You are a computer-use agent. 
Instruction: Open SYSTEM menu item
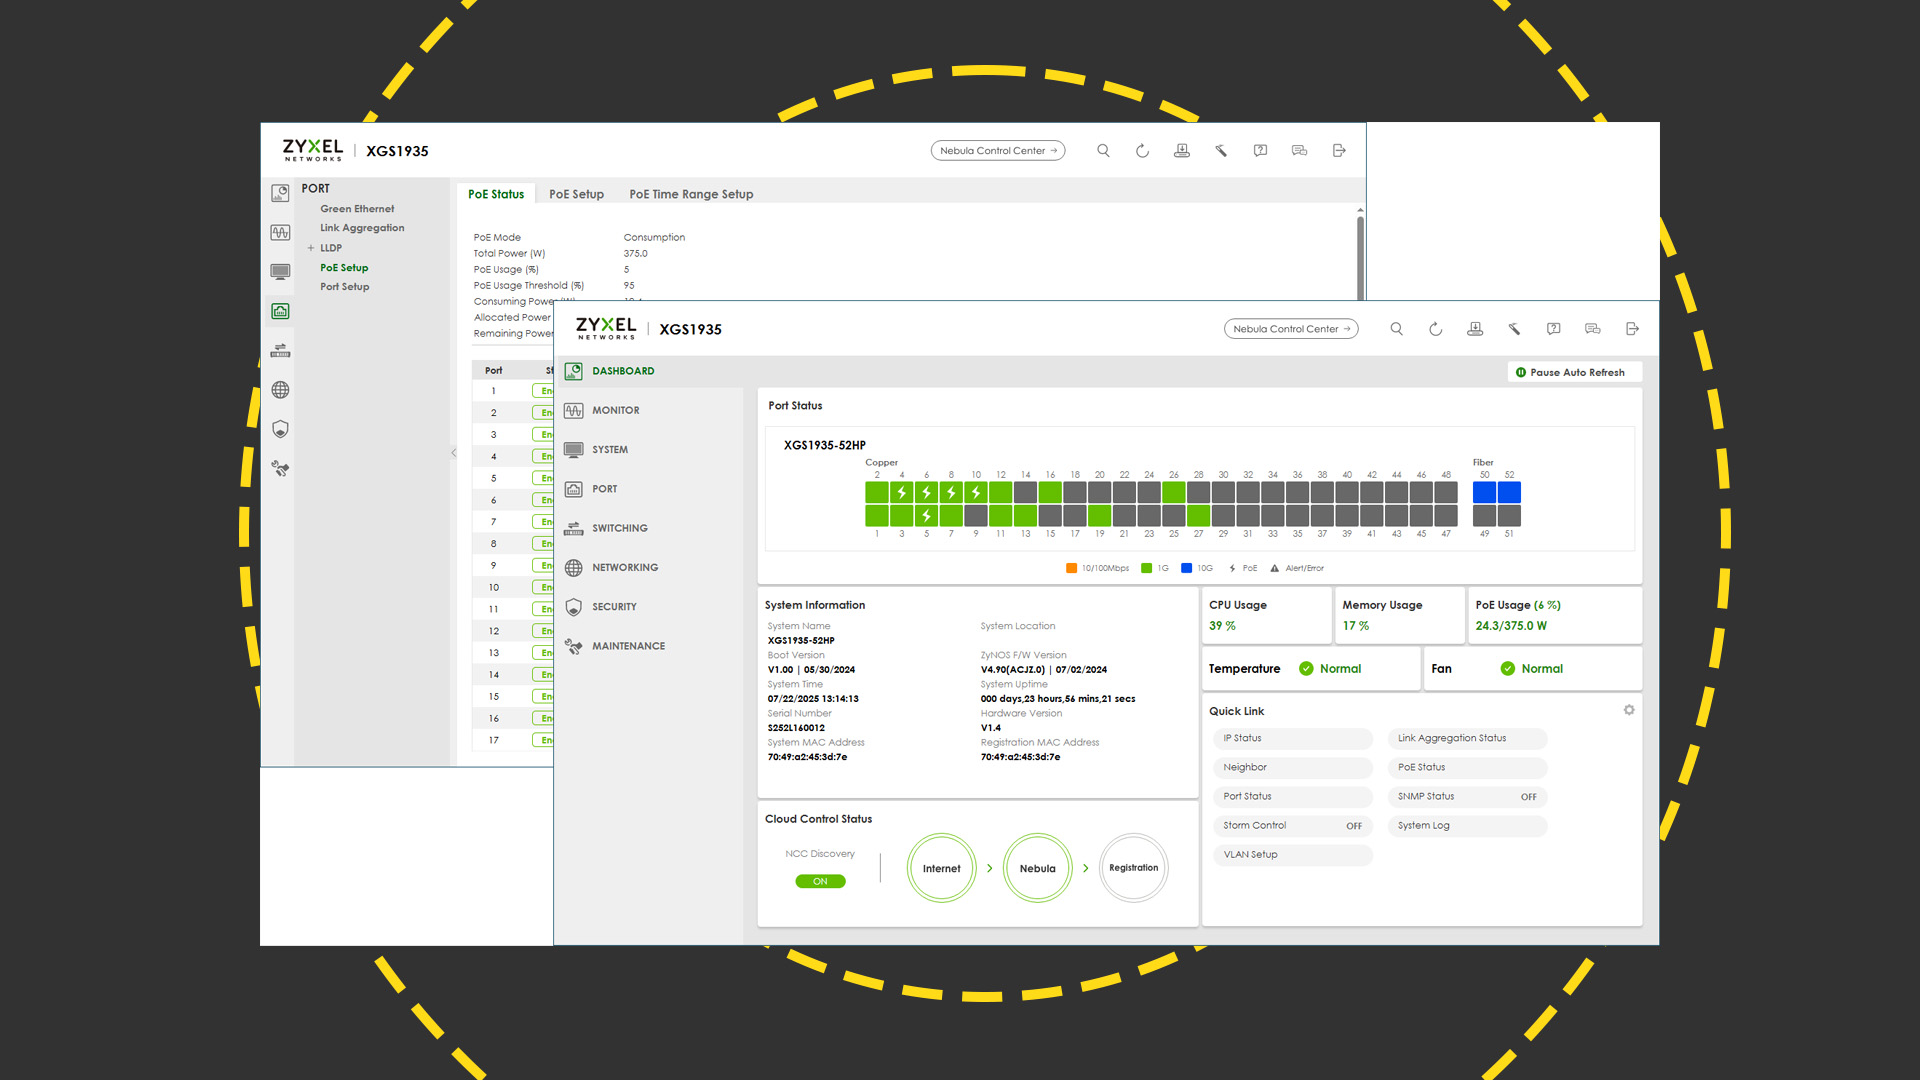609,450
